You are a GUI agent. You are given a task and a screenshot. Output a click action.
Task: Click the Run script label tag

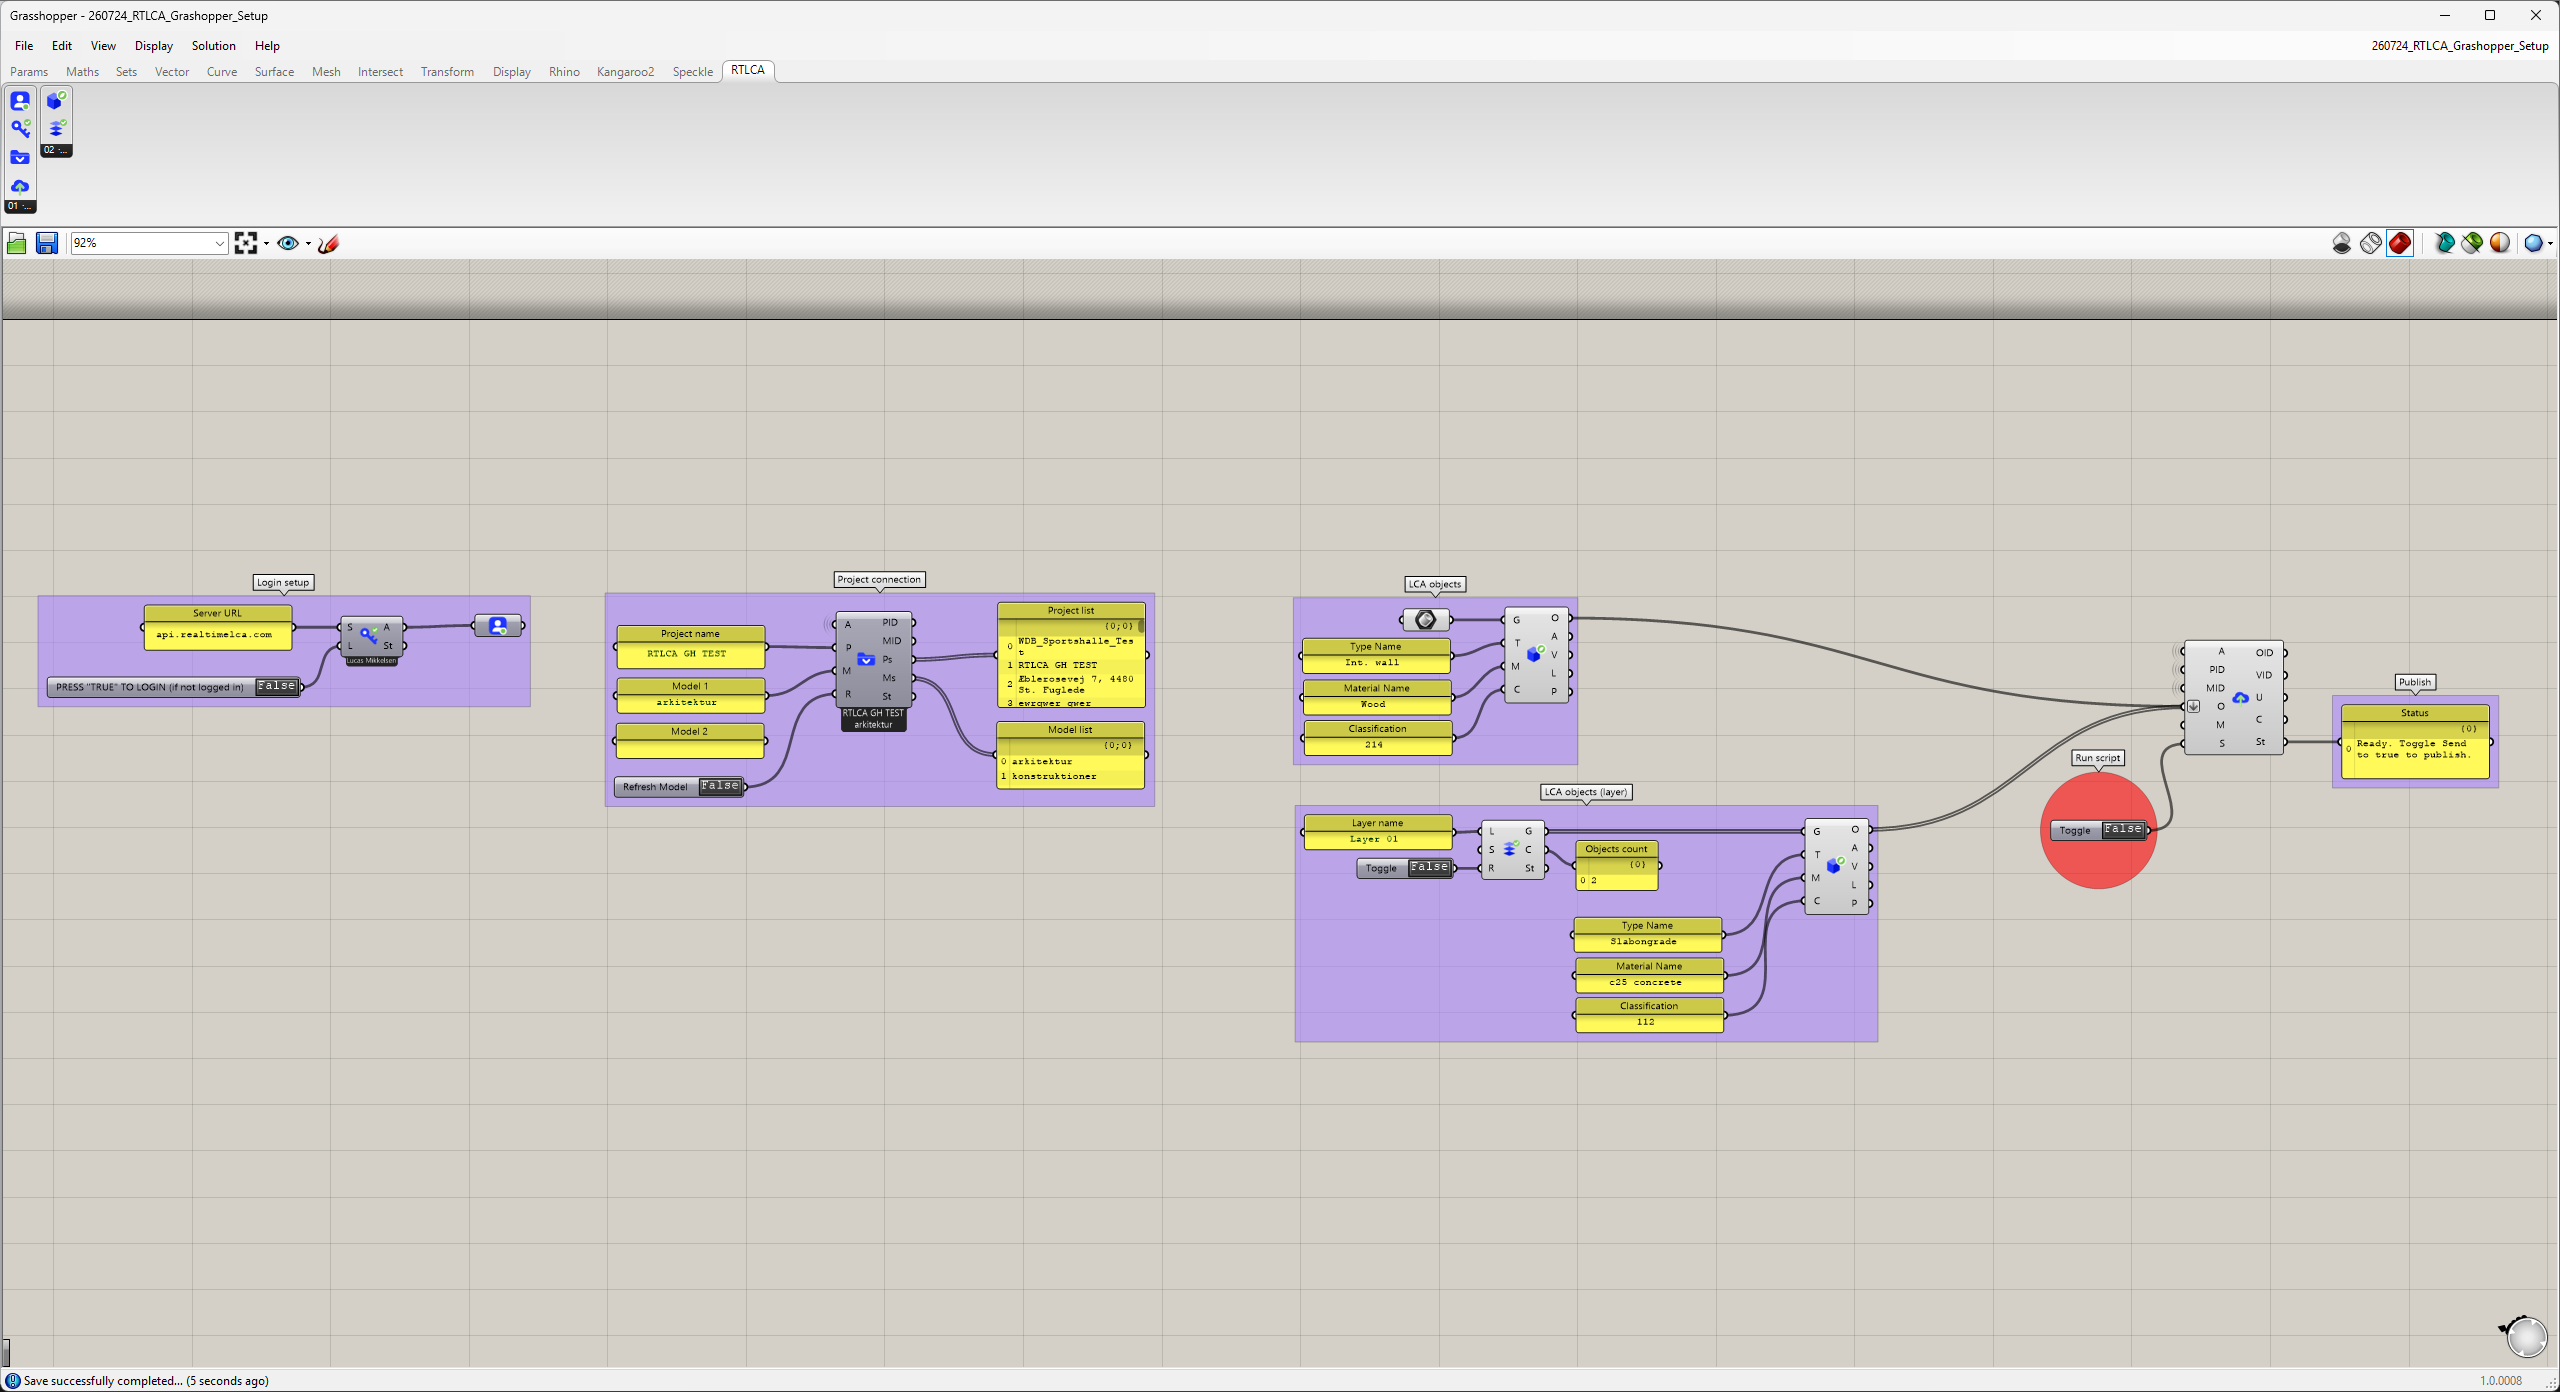coord(2097,758)
